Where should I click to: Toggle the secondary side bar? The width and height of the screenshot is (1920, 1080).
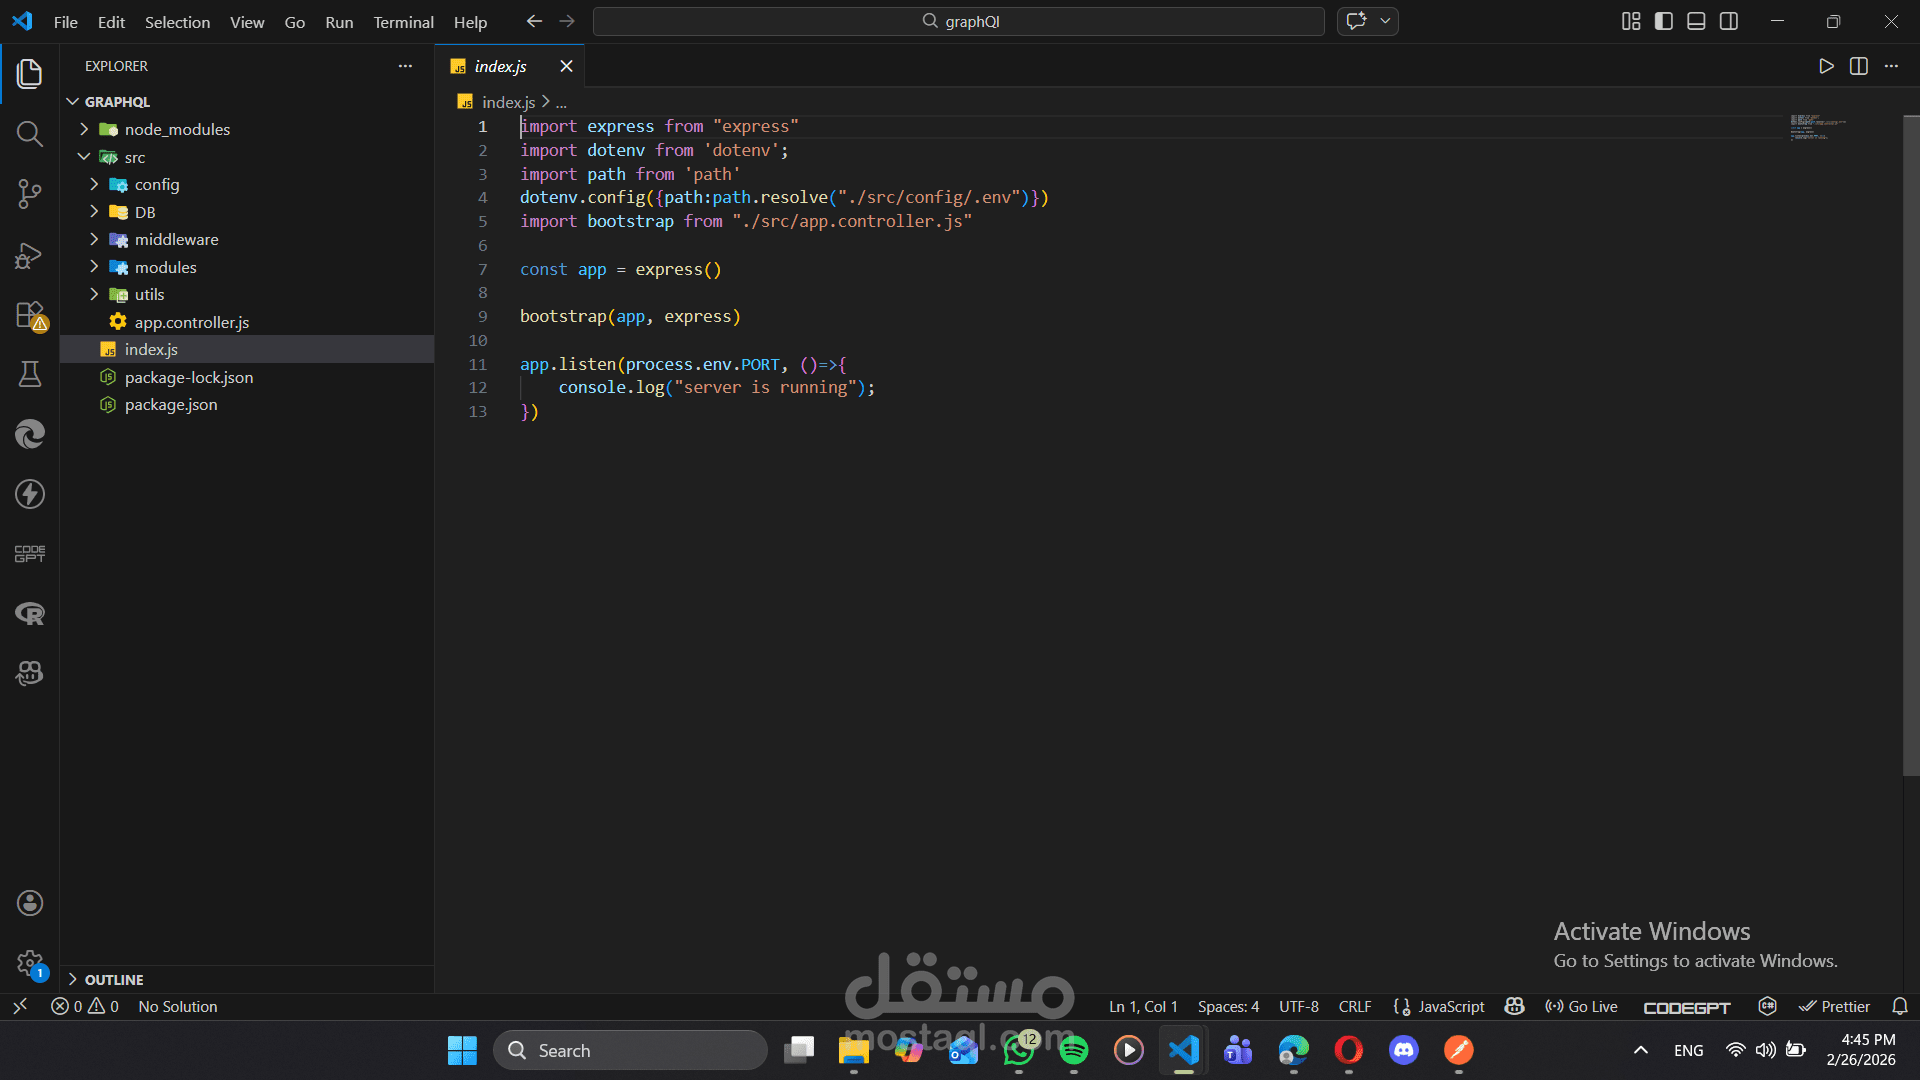1729,21
